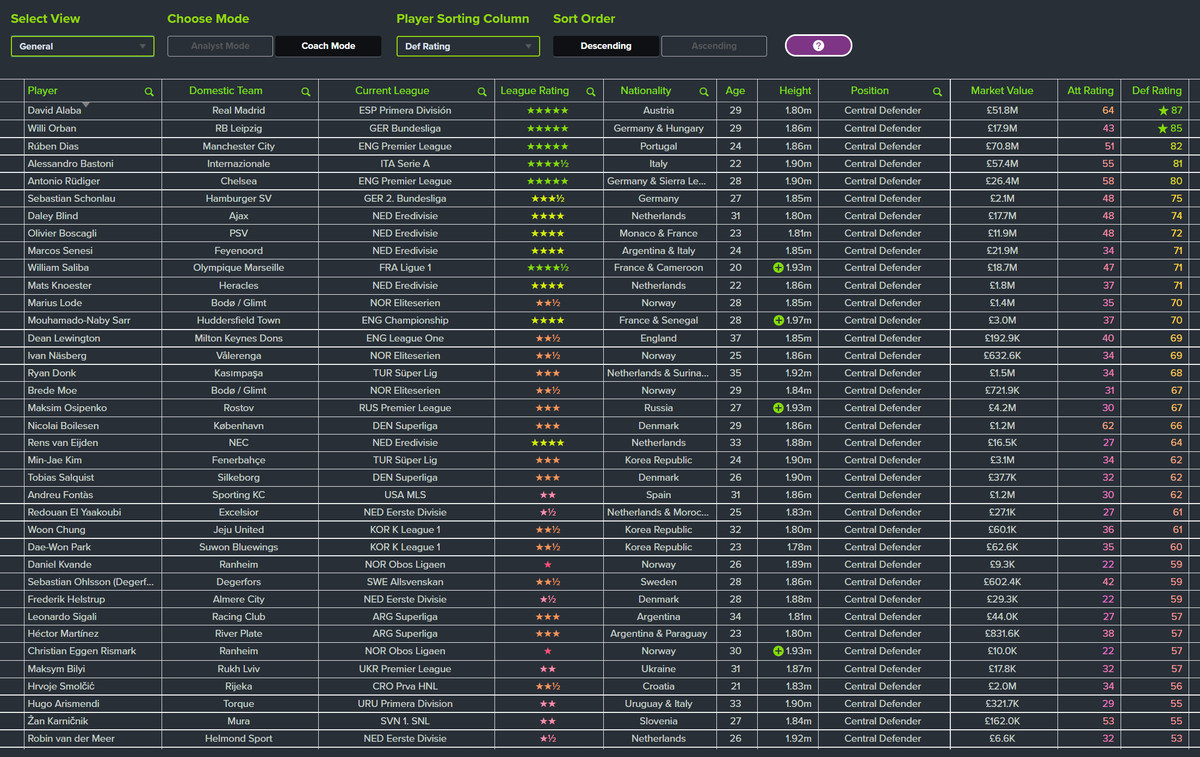Select player Rúben Dias

click(x=55, y=146)
